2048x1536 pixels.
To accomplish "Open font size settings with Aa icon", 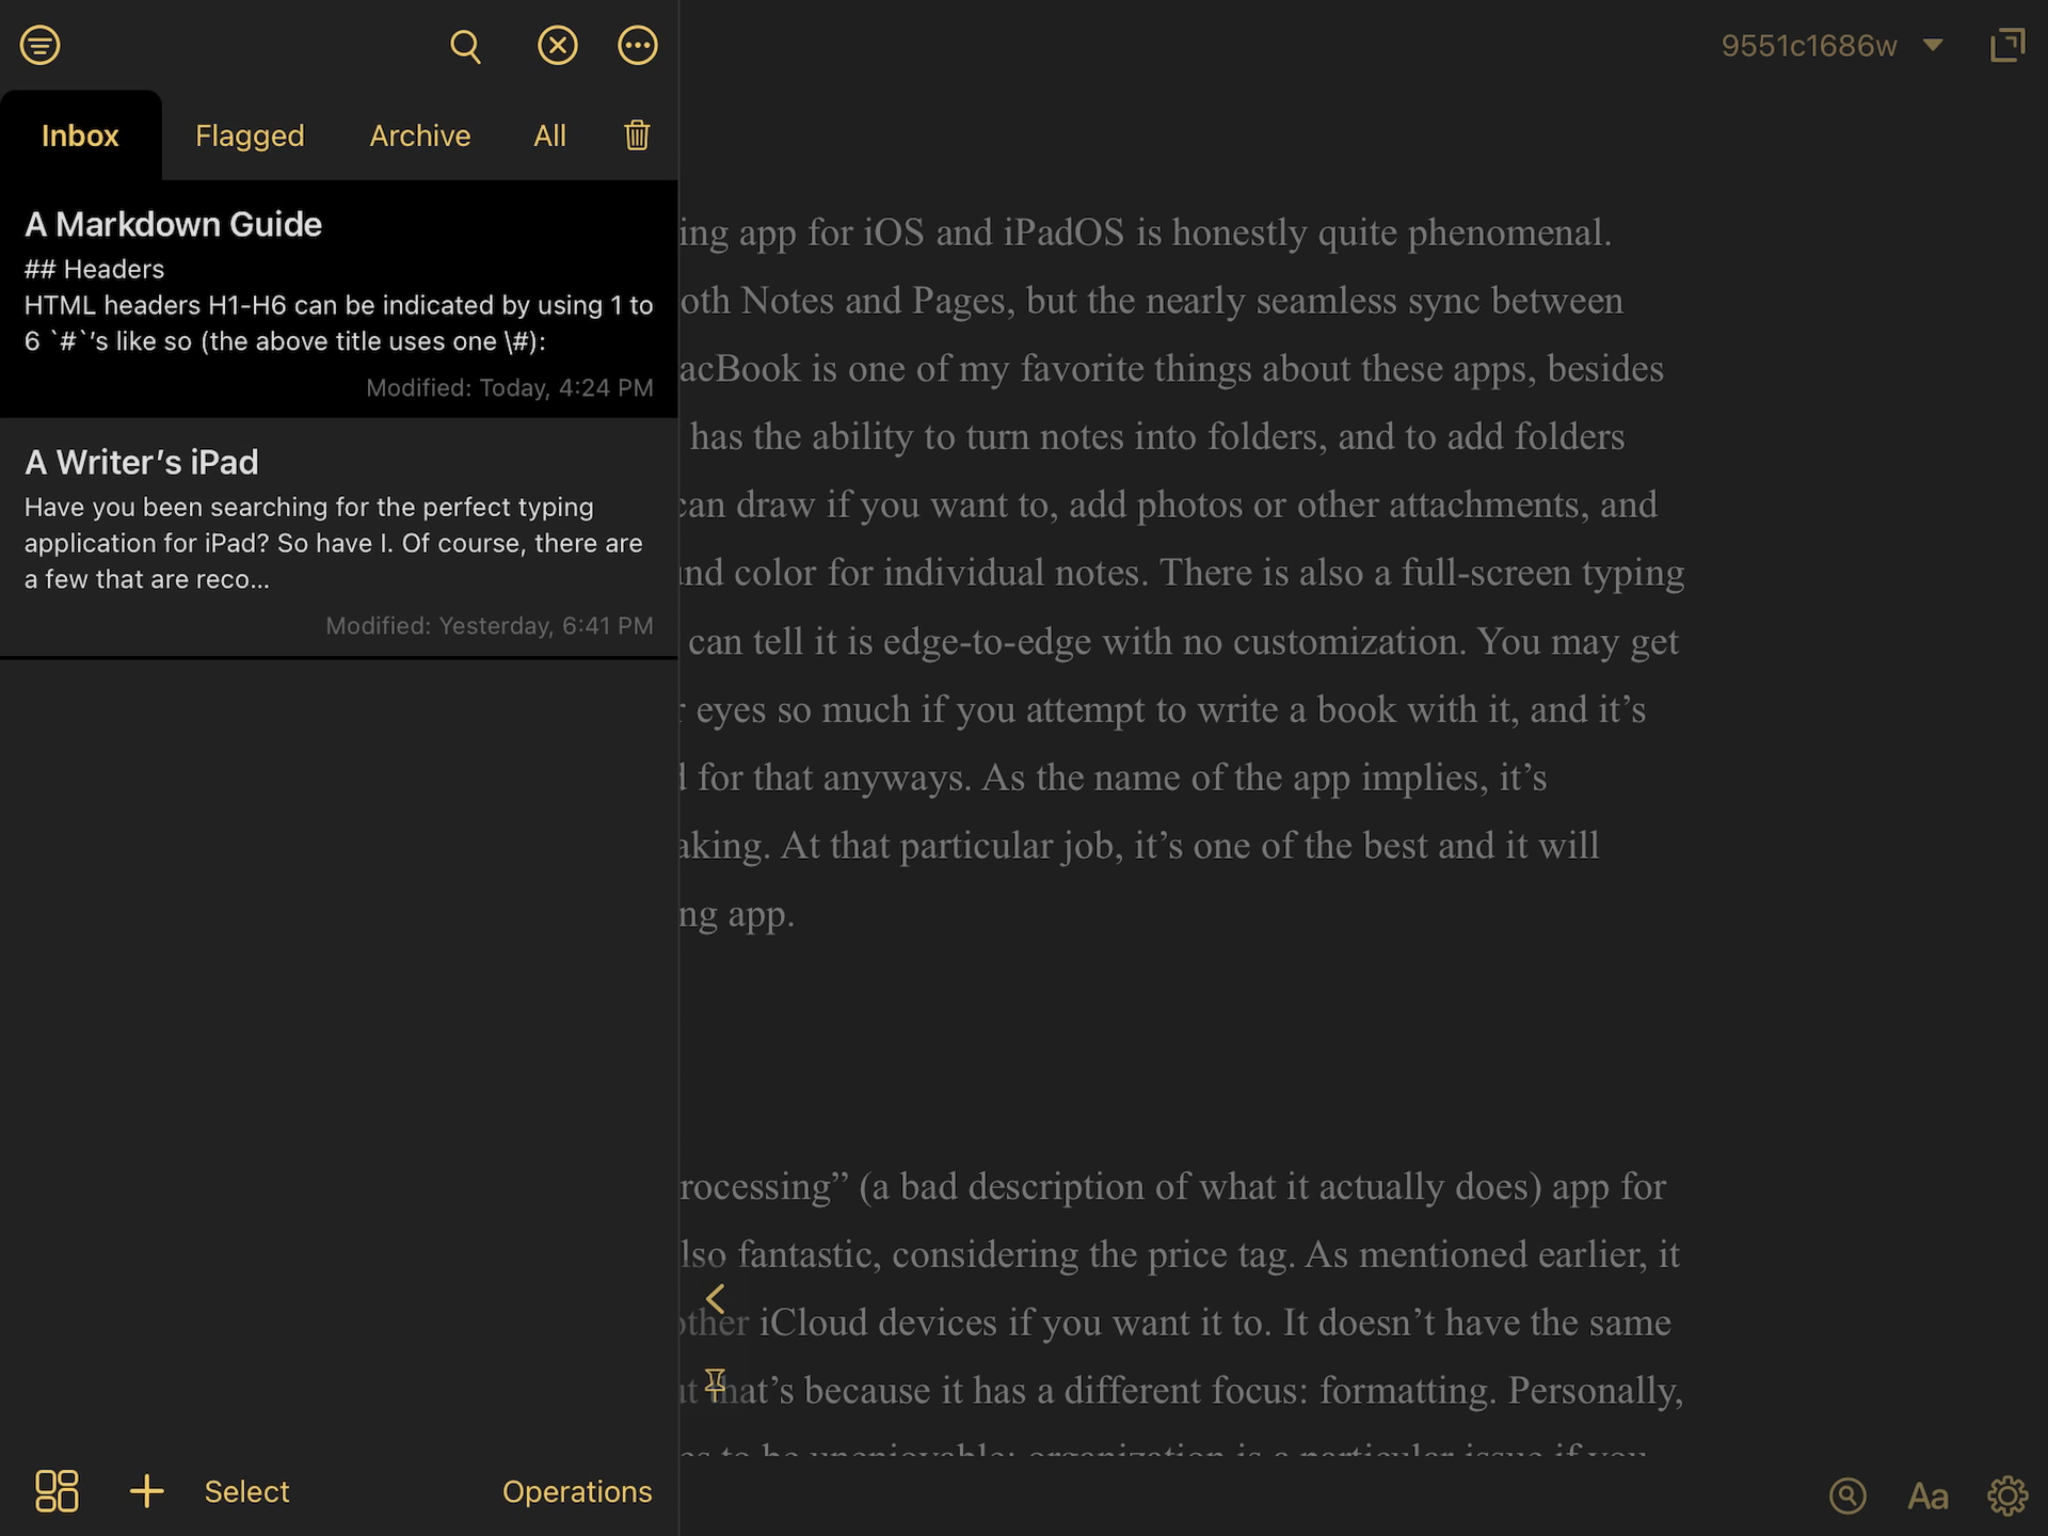I will [x=1929, y=1492].
